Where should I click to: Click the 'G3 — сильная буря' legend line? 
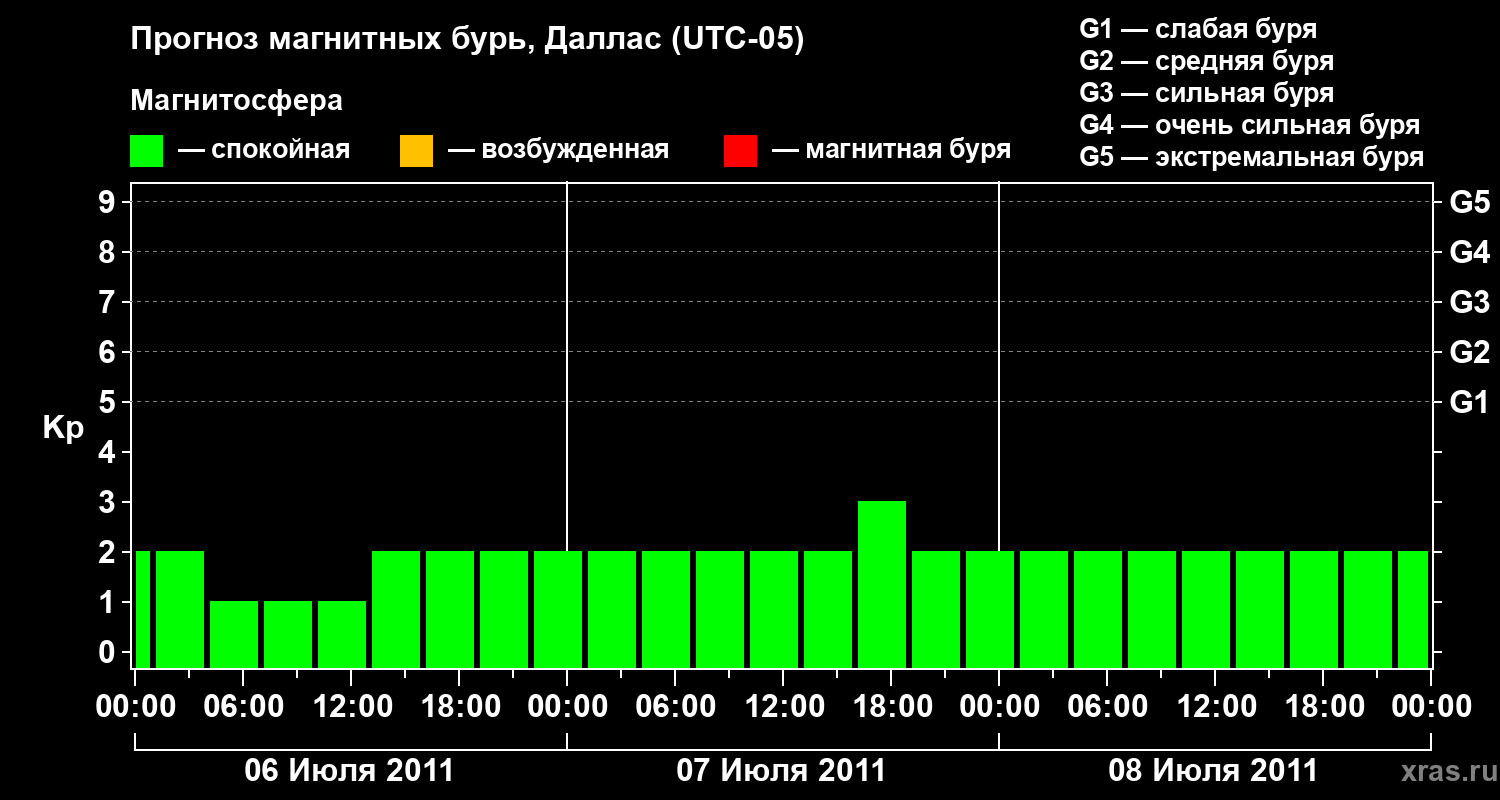tap(1207, 93)
